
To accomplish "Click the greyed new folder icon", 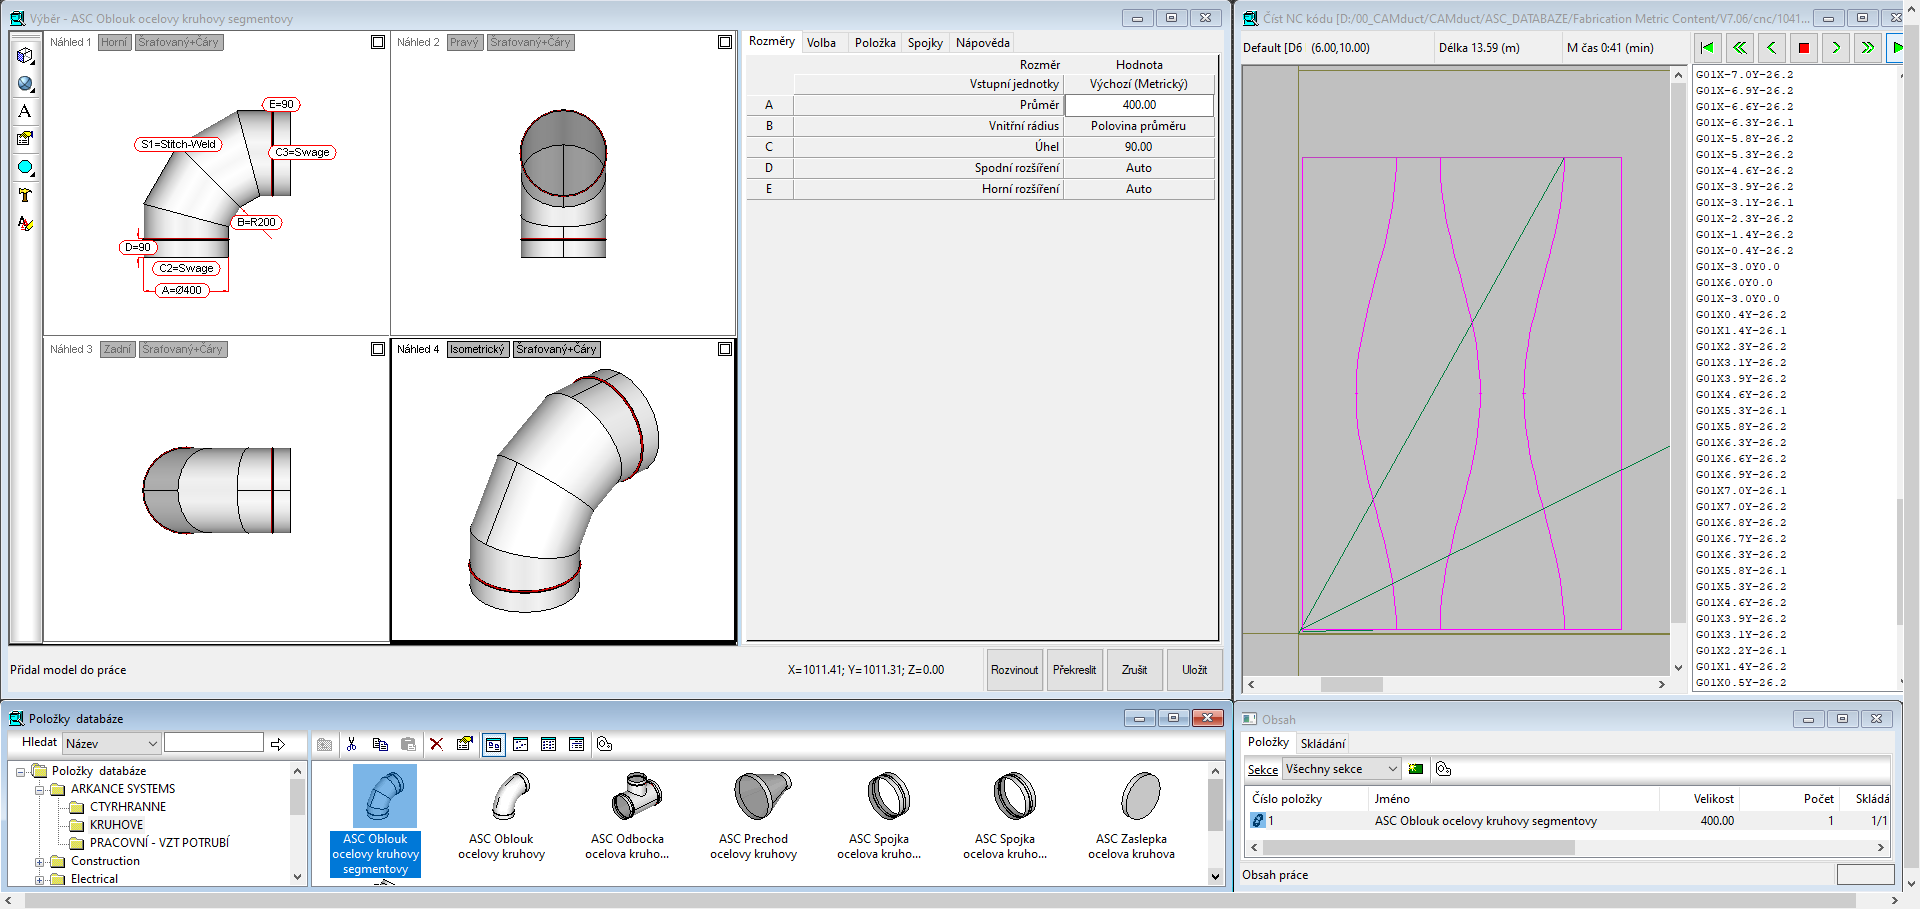I will (x=324, y=744).
